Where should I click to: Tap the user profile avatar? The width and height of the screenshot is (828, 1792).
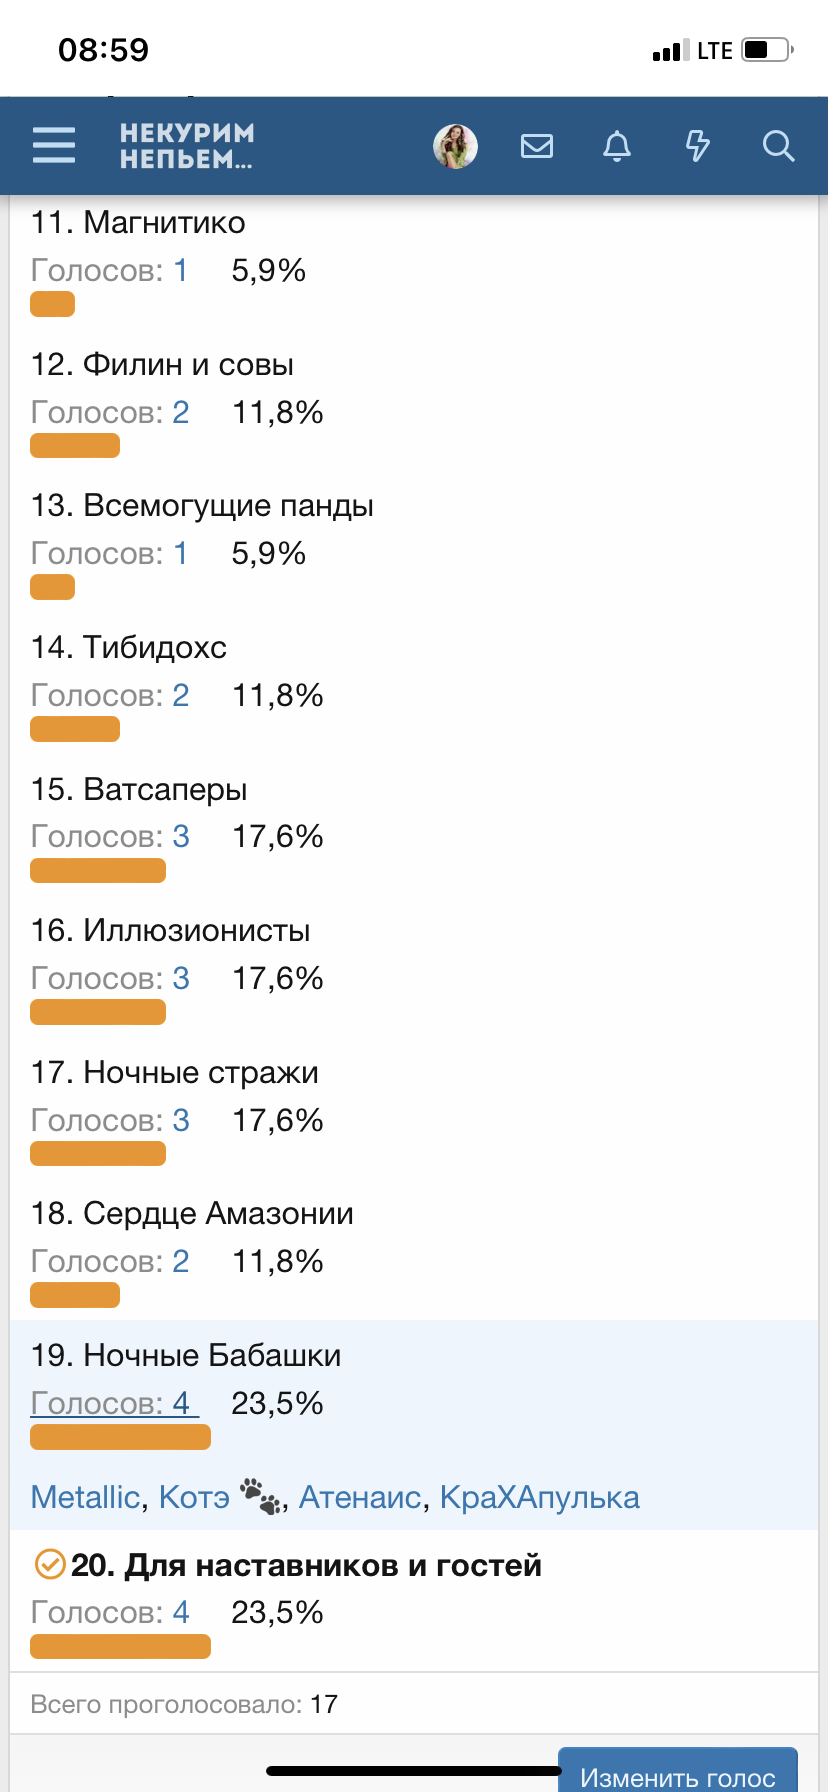coord(455,146)
